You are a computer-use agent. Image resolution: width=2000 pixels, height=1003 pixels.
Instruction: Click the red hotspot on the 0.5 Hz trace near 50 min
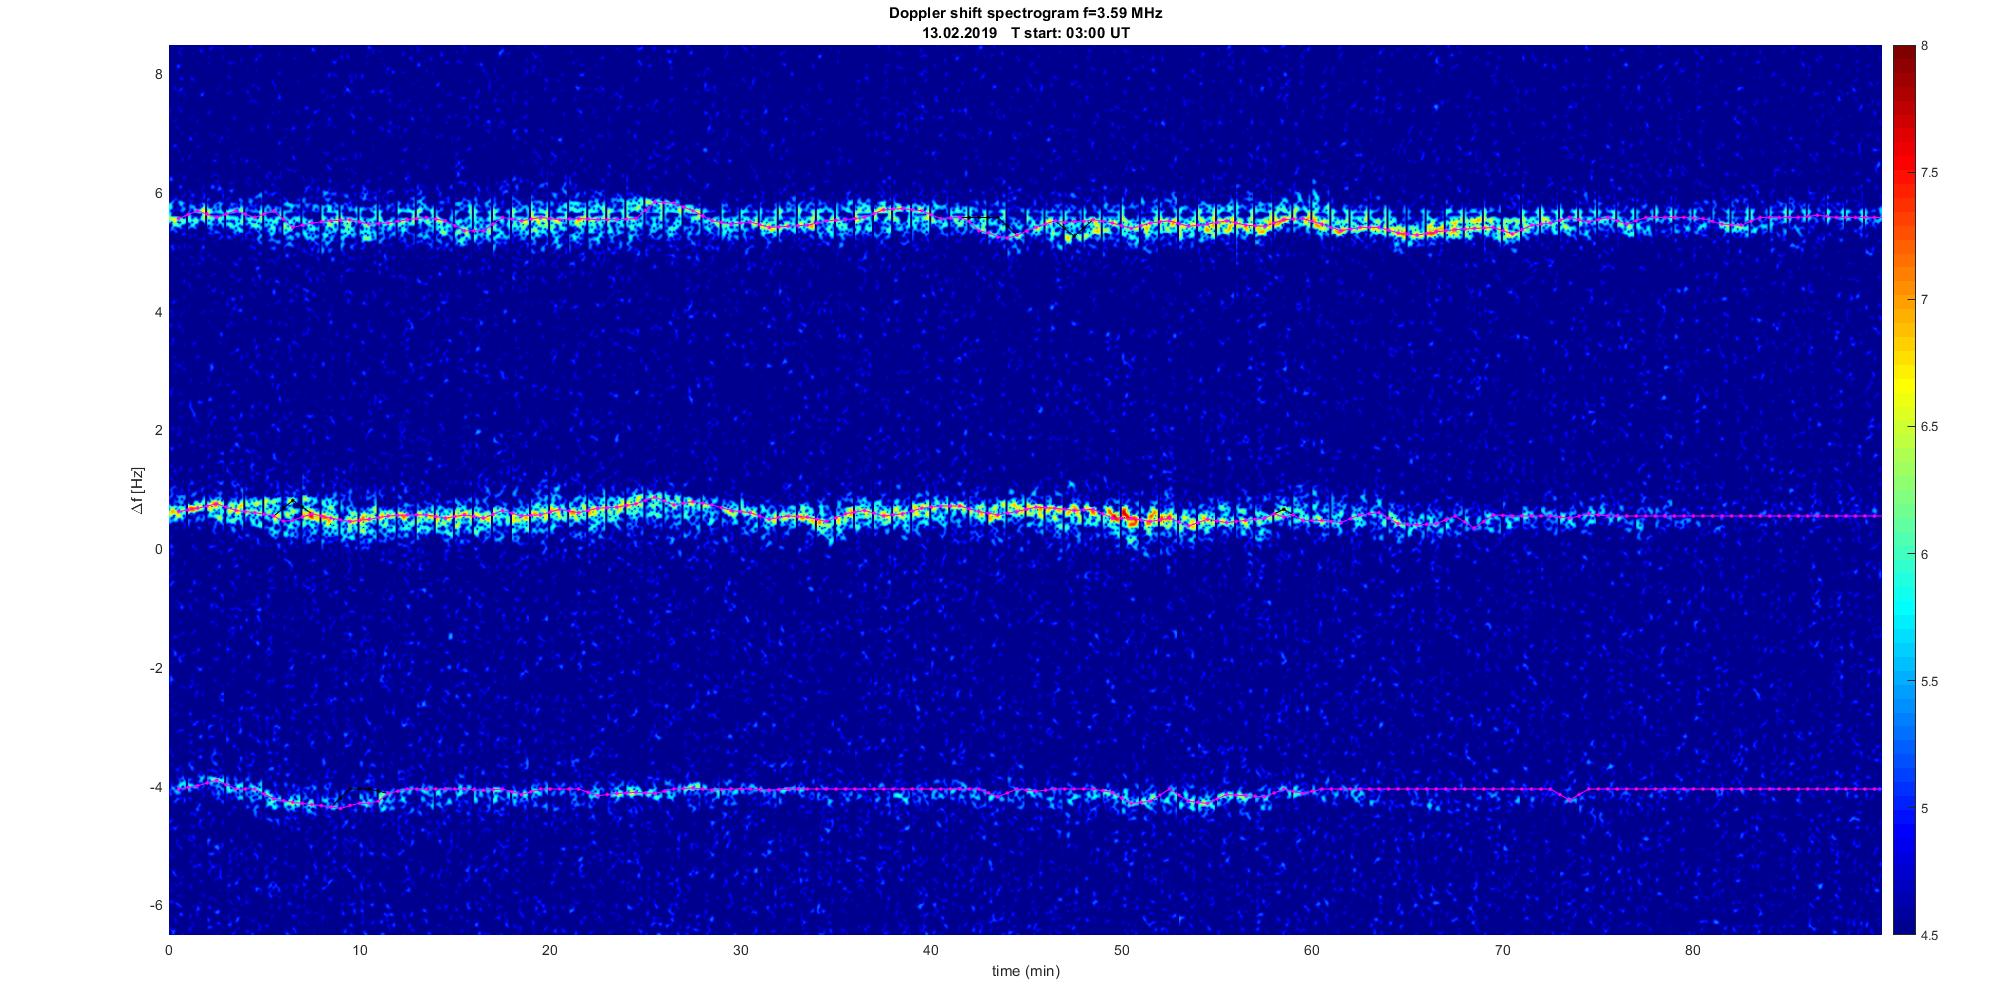(x=1123, y=517)
